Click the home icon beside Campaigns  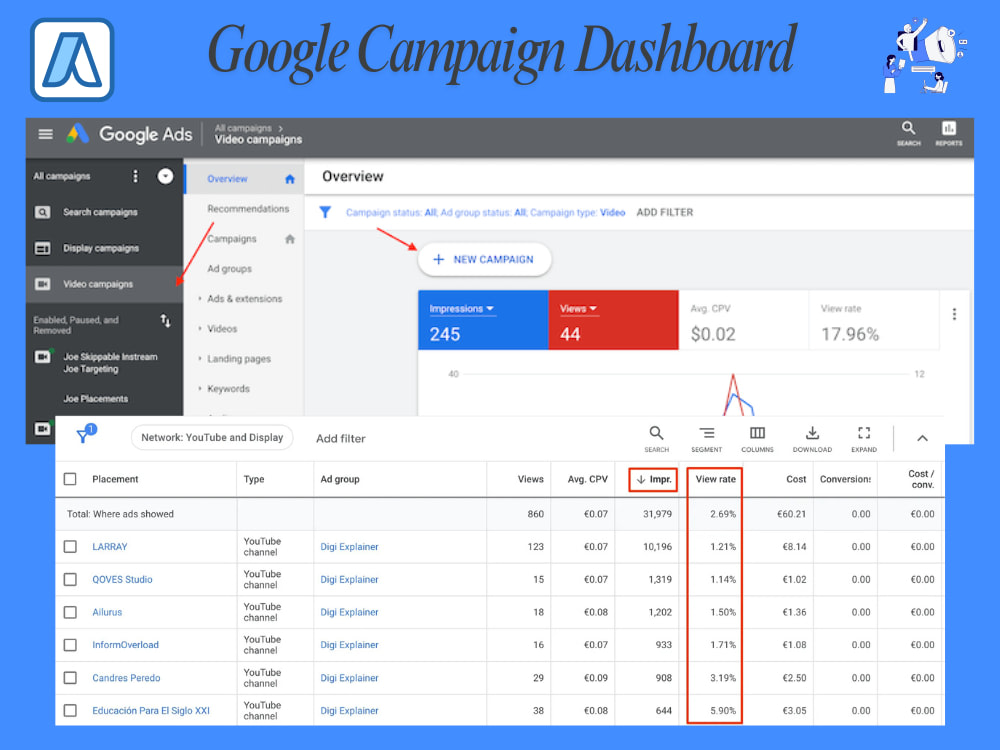click(290, 239)
